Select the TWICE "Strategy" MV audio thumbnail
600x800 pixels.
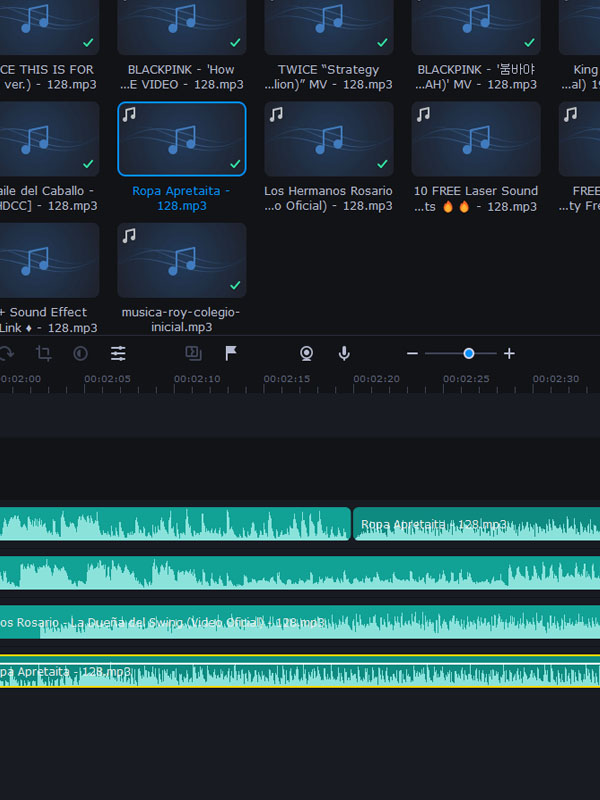[x=328, y=26]
